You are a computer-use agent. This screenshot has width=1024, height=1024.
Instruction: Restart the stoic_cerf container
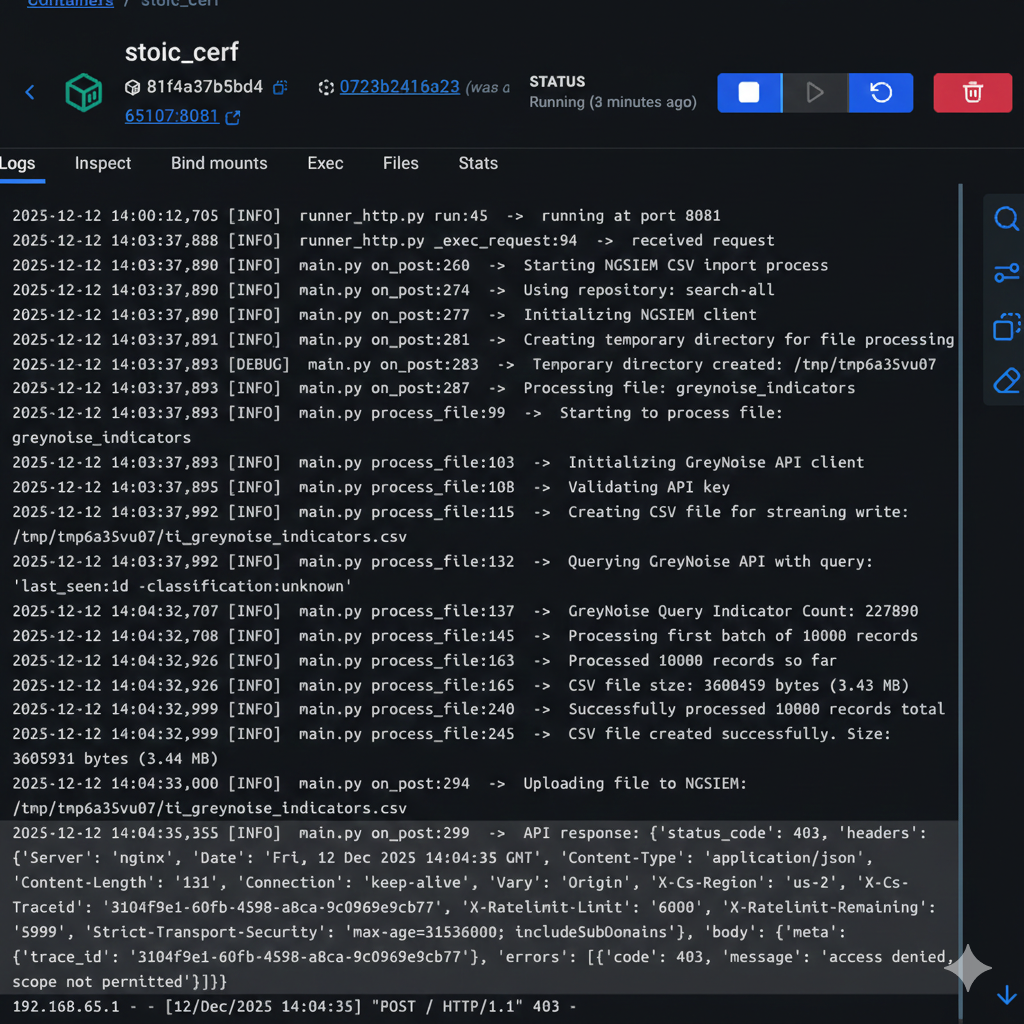coord(880,93)
